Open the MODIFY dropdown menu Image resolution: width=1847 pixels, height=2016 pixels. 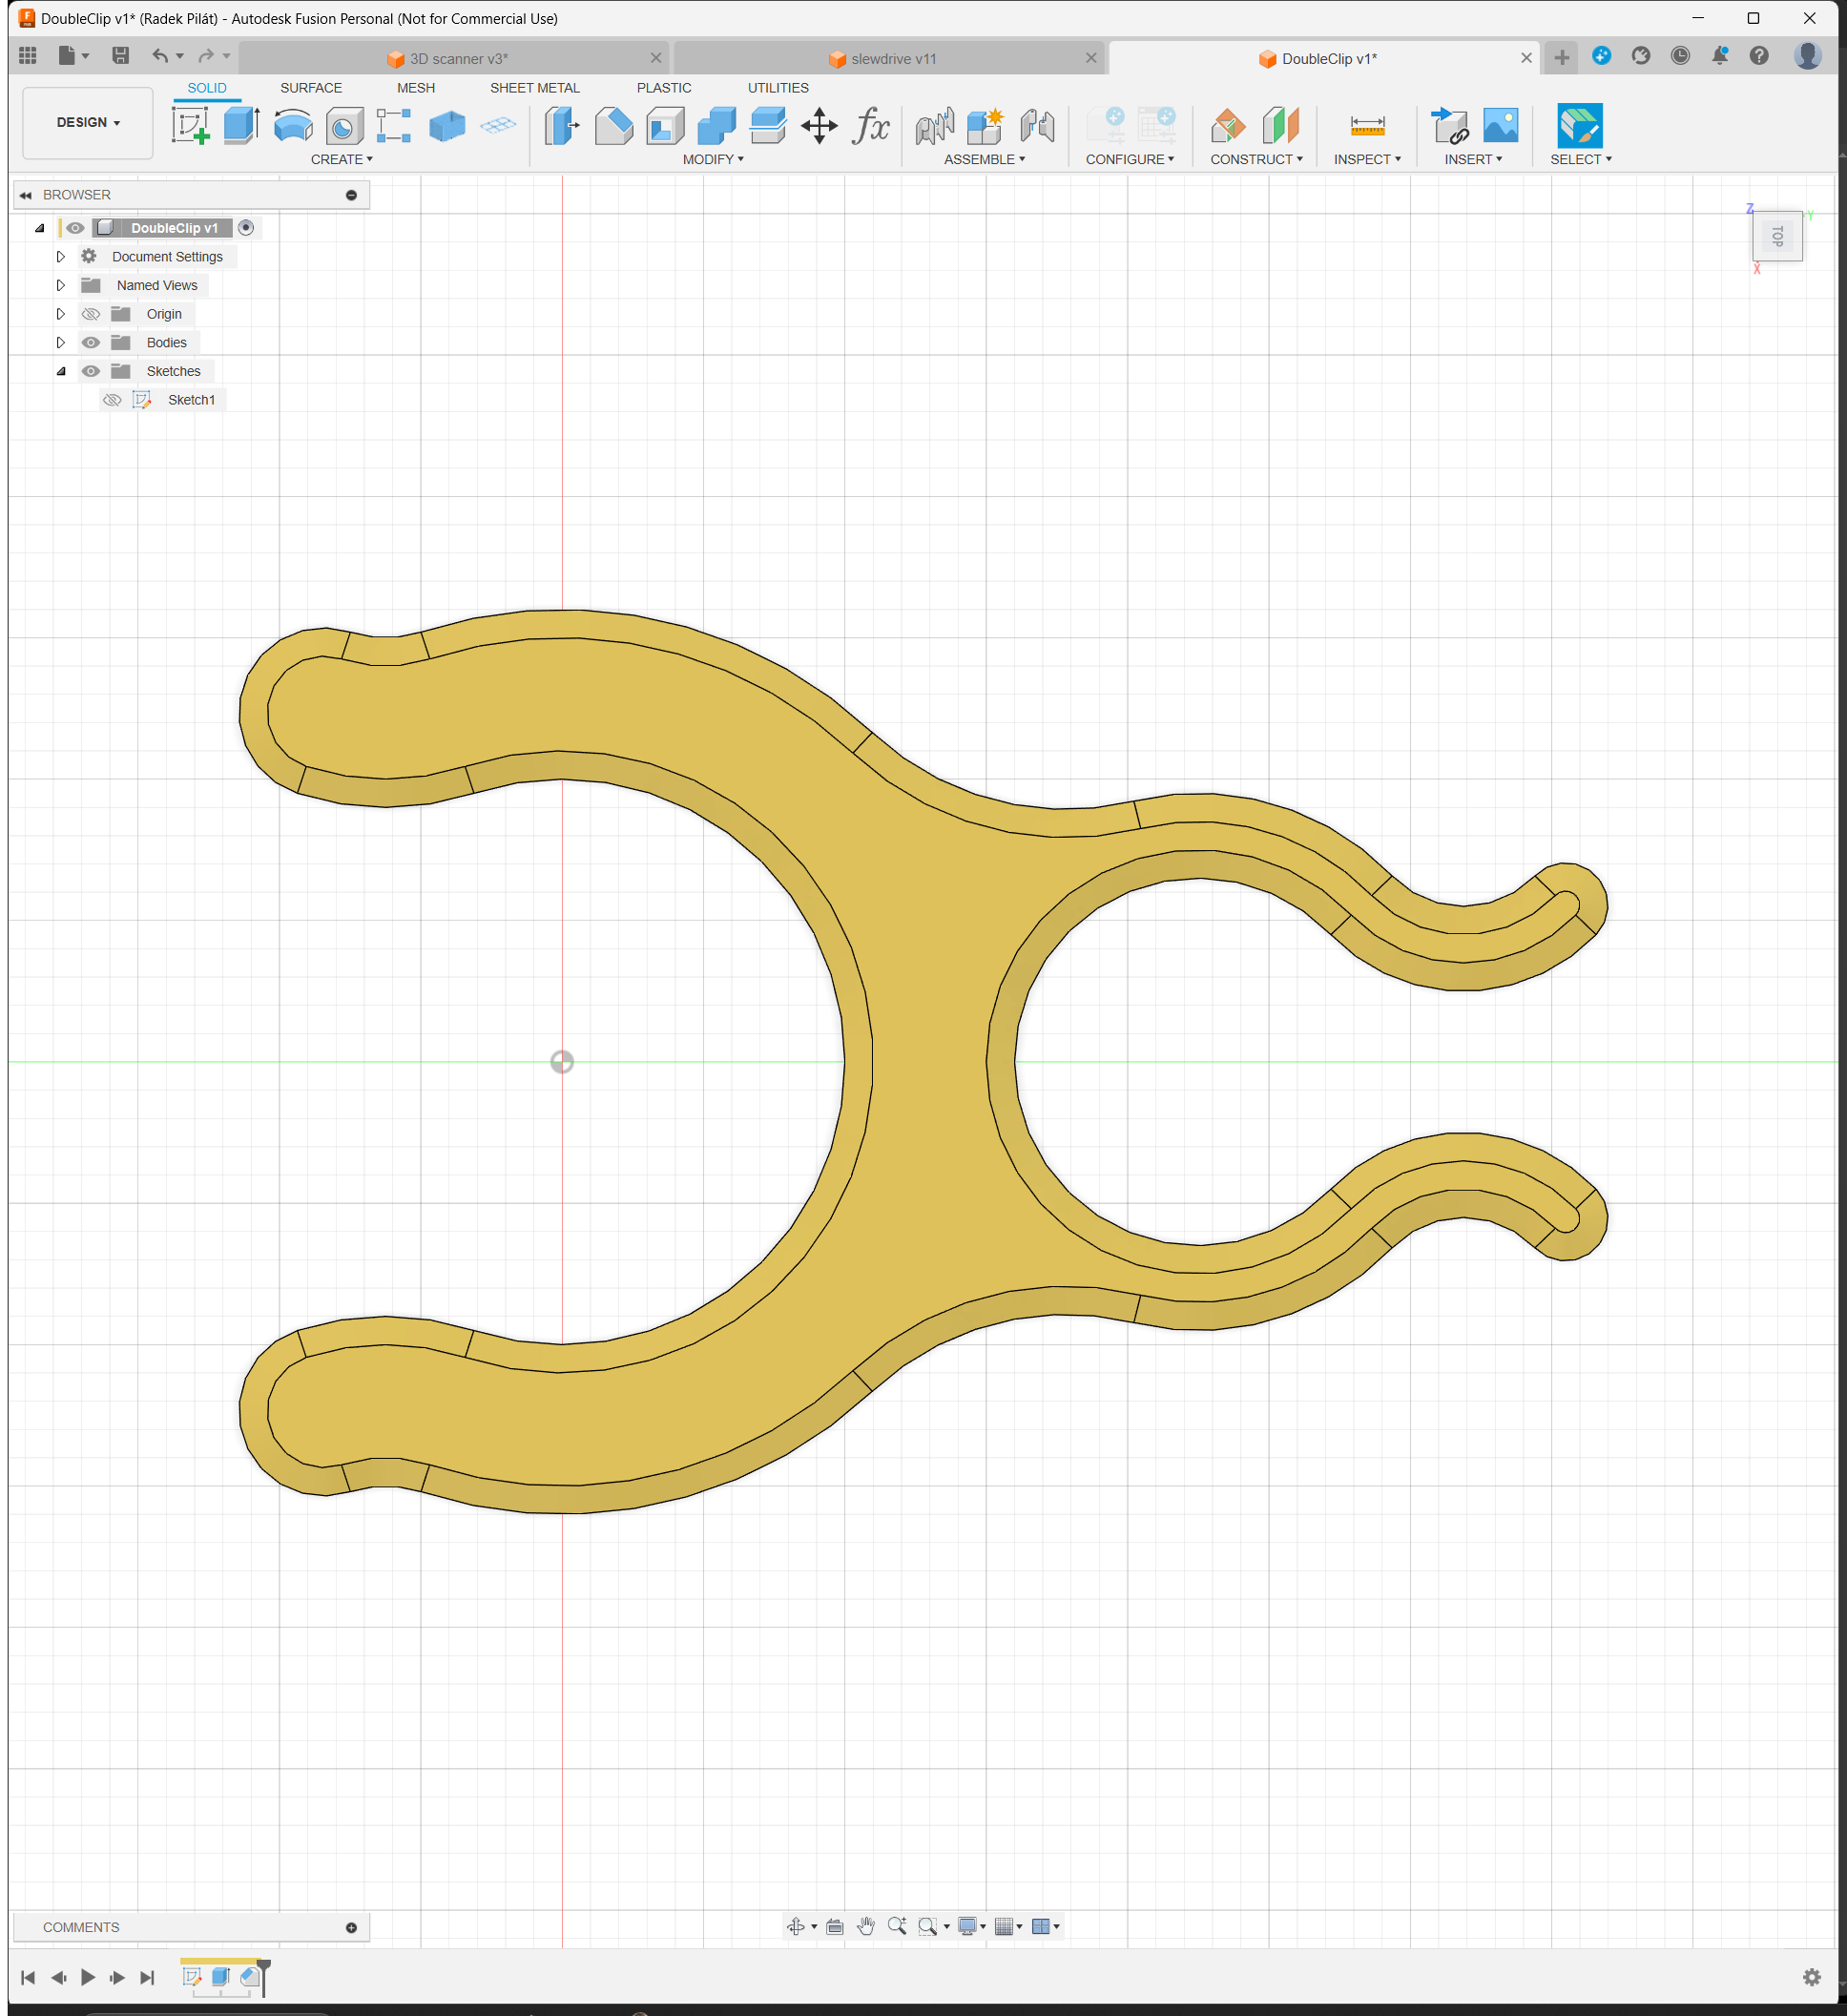pos(713,160)
